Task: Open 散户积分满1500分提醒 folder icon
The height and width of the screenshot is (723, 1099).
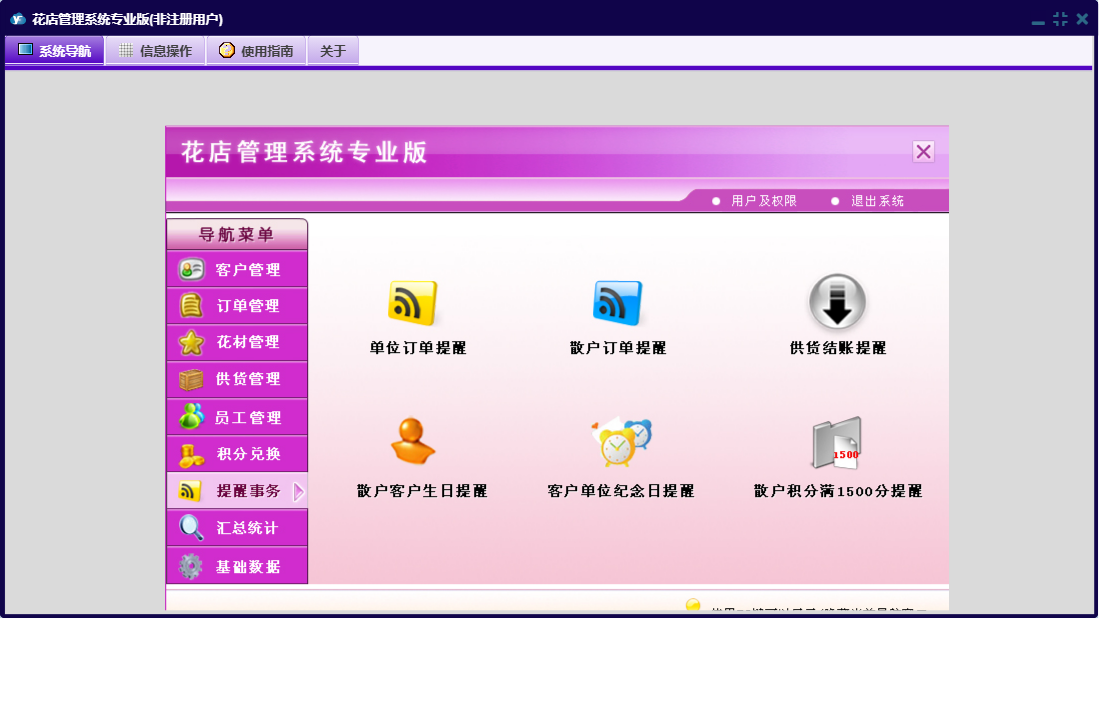Action: click(x=837, y=443)
